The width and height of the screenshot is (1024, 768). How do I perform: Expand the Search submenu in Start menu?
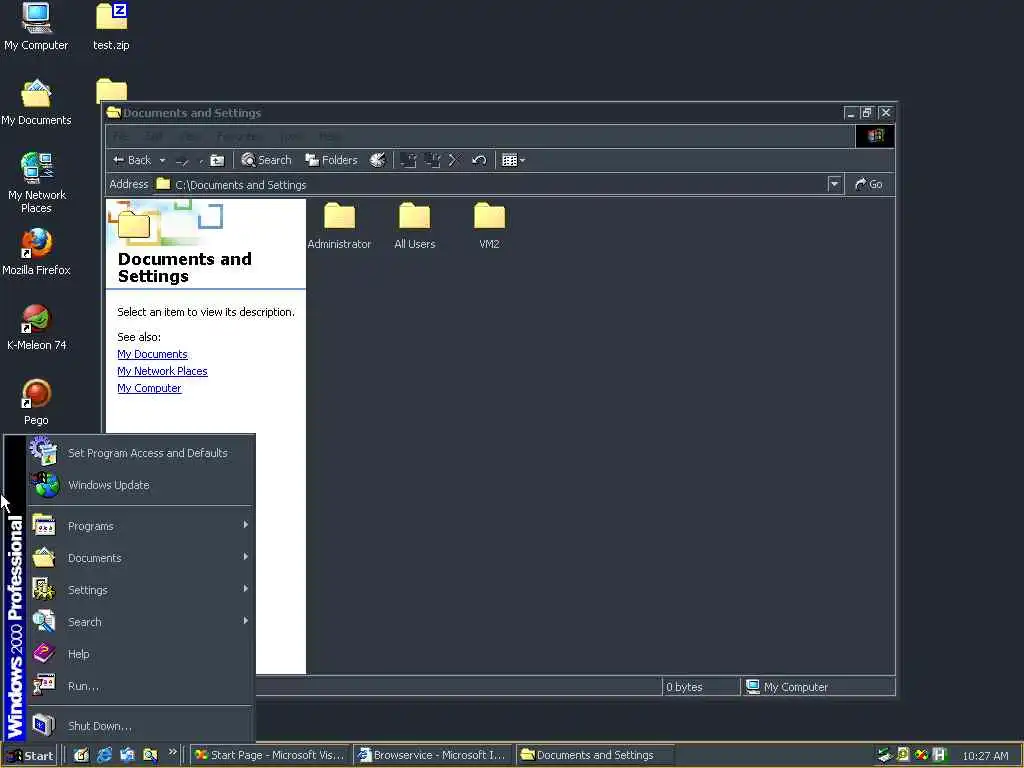click(x=140, y=622)
